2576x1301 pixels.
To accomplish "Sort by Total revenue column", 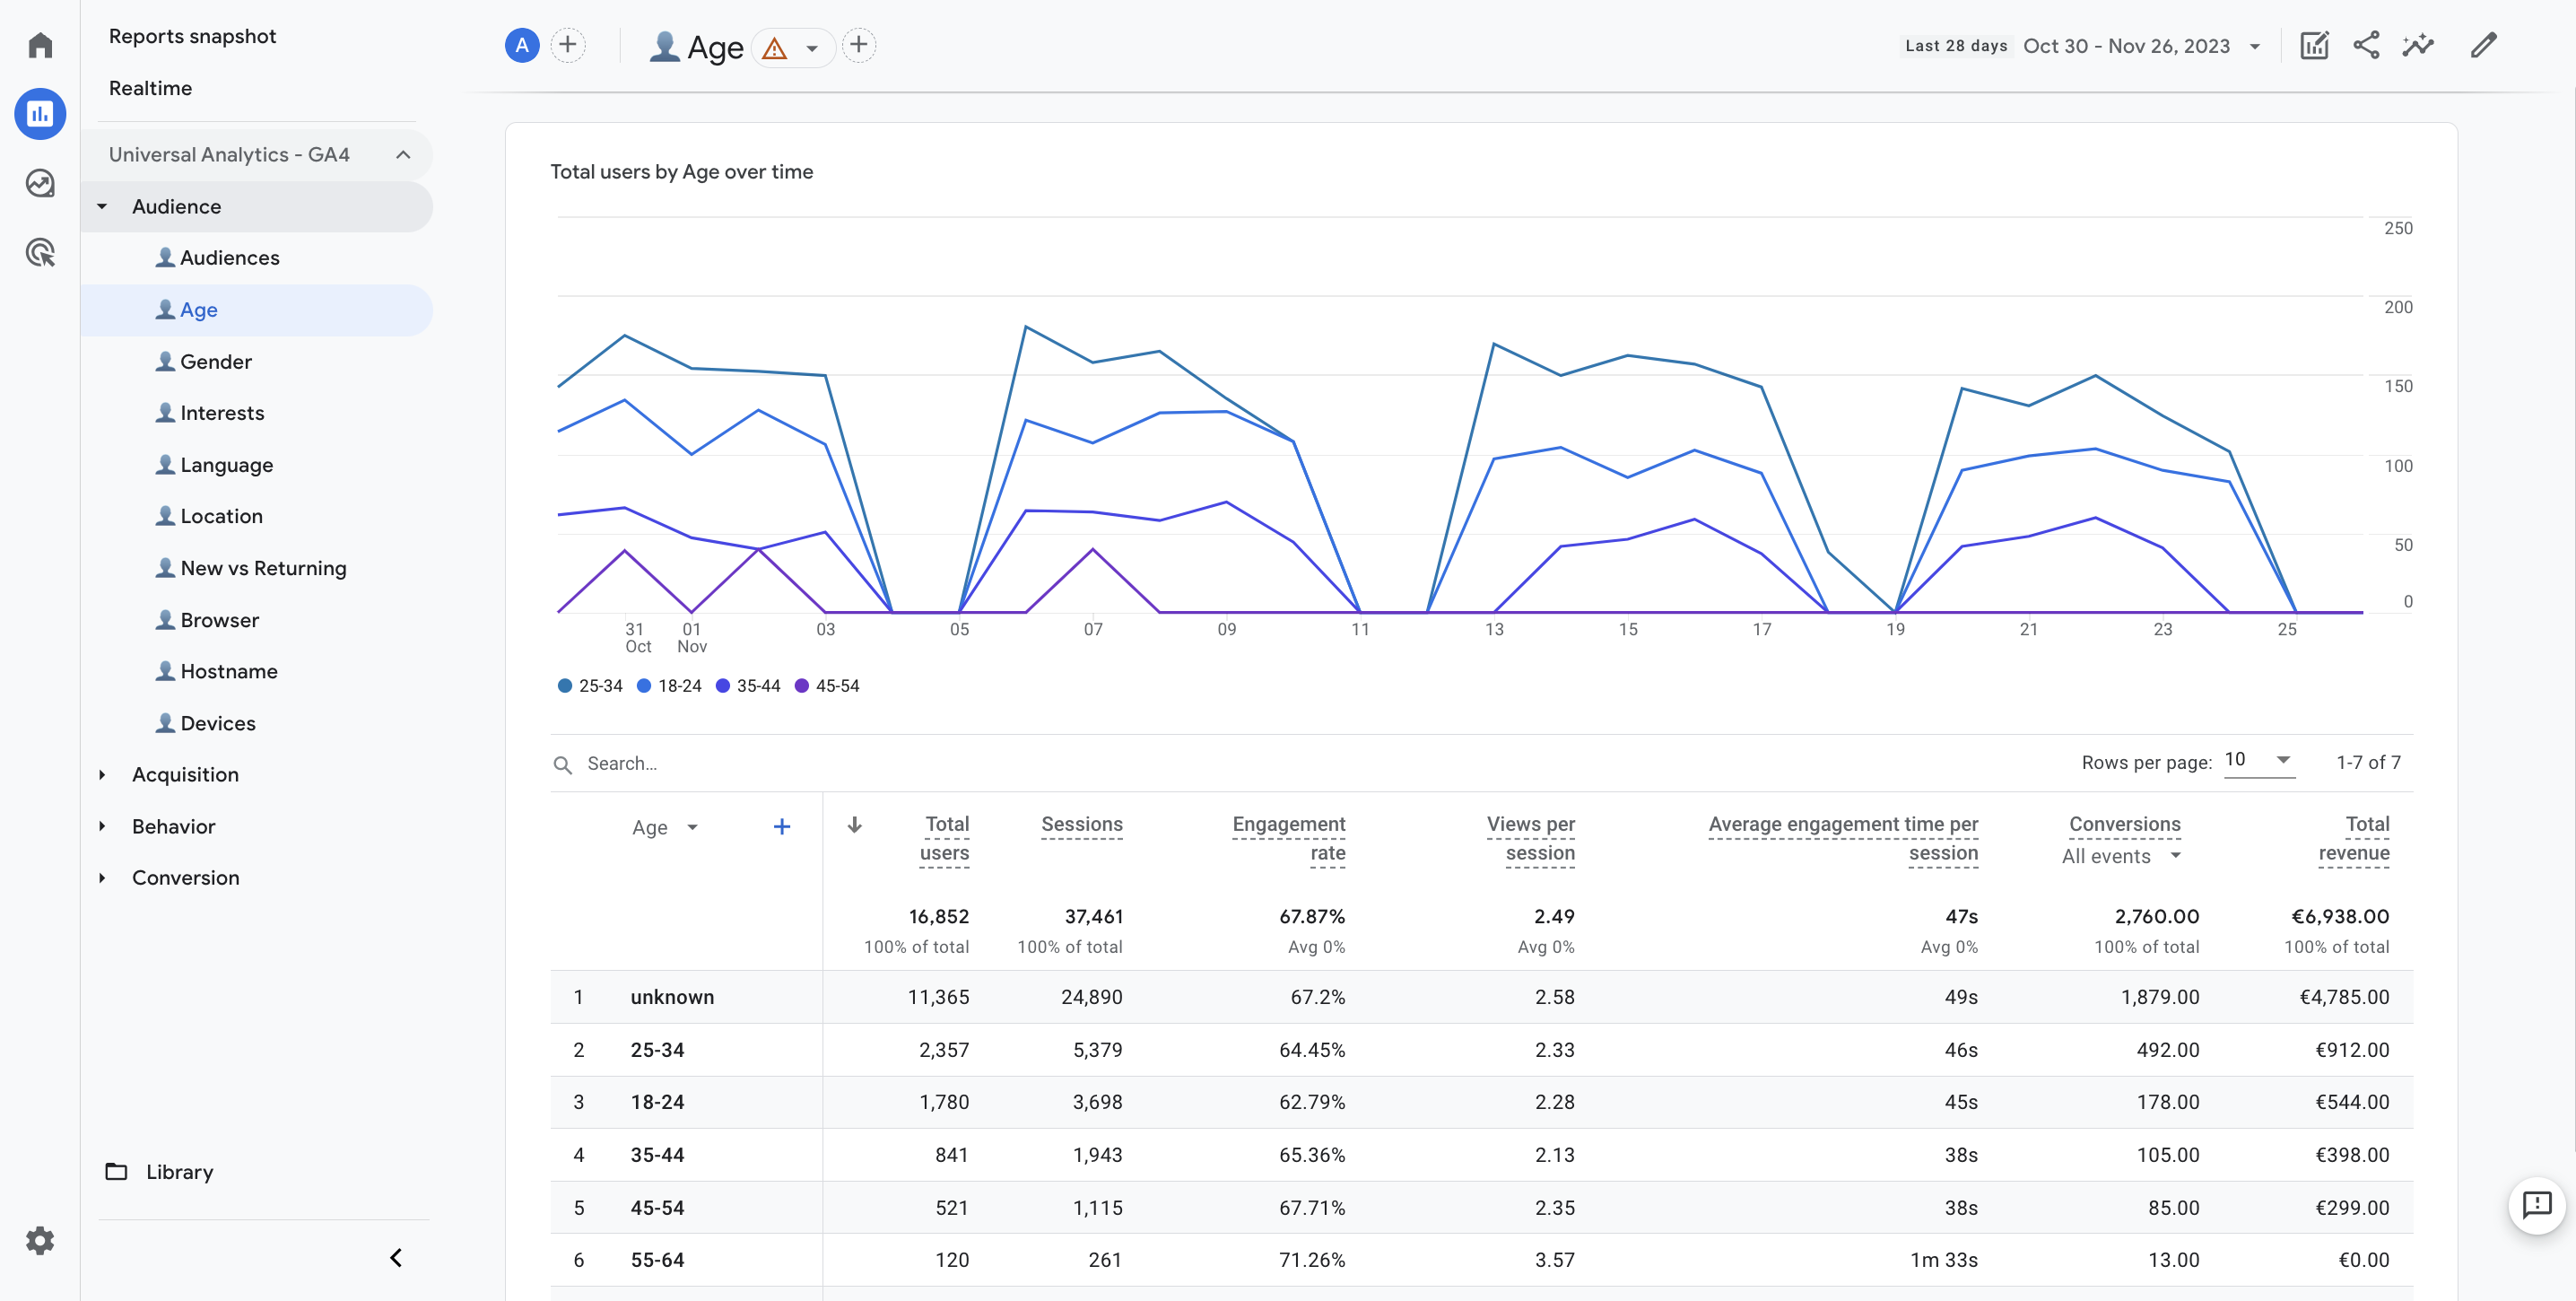I will click(2354, 838).
